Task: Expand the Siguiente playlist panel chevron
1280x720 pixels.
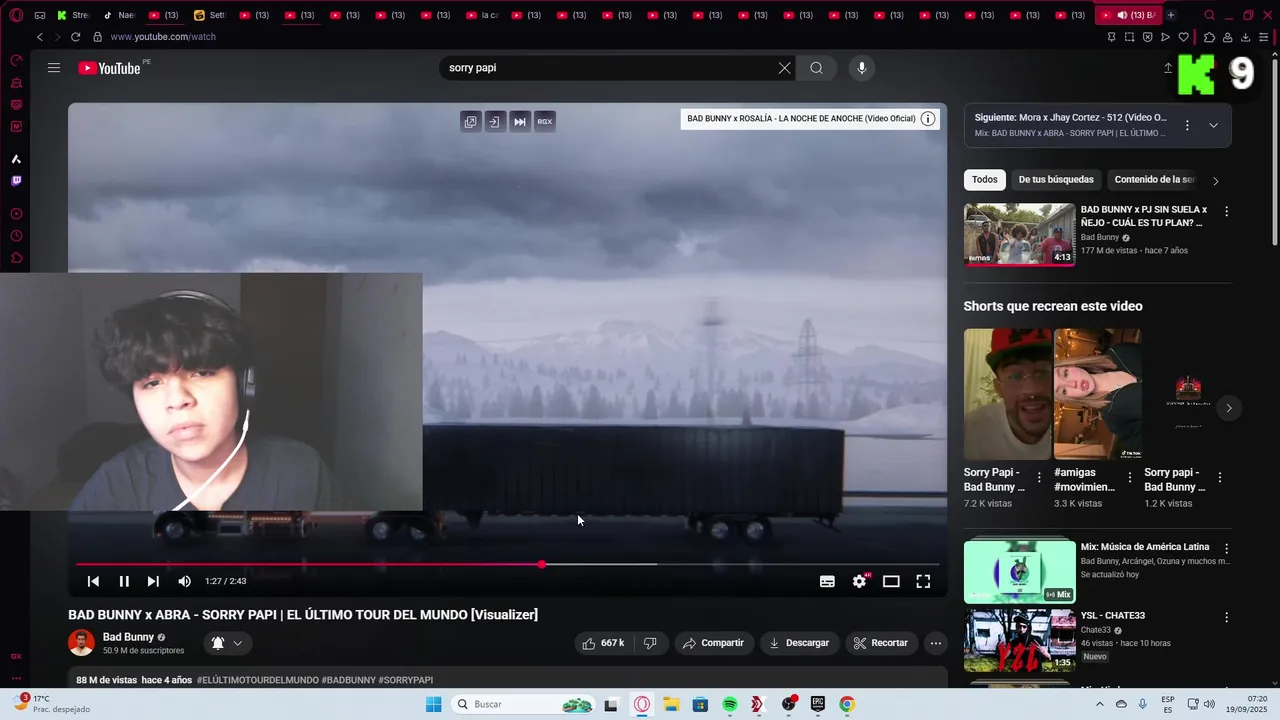Action: (1213, 125)
